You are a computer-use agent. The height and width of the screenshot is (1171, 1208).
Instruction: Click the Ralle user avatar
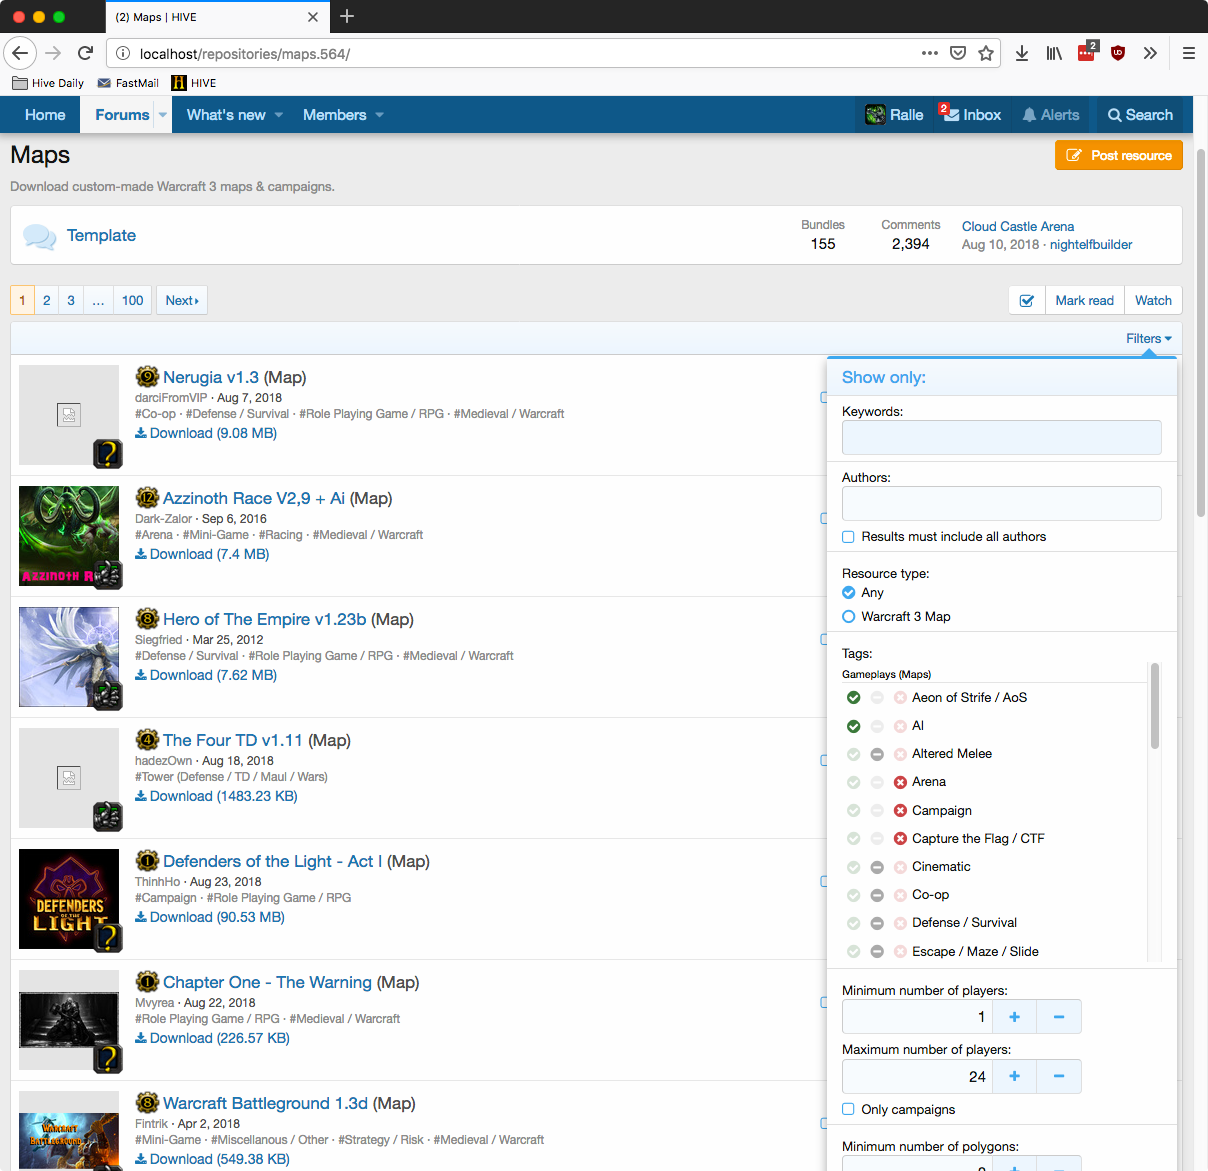pyautogui.click(x=875, y=115)
